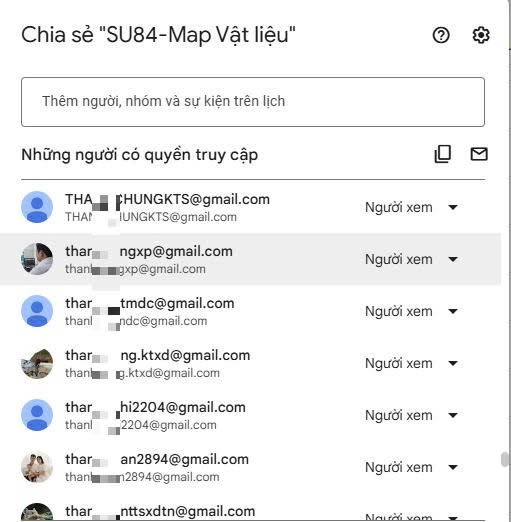Expand role options for an2894@gmail.com
The height and width of the screenshot is (522, 511).
[412, 467]
